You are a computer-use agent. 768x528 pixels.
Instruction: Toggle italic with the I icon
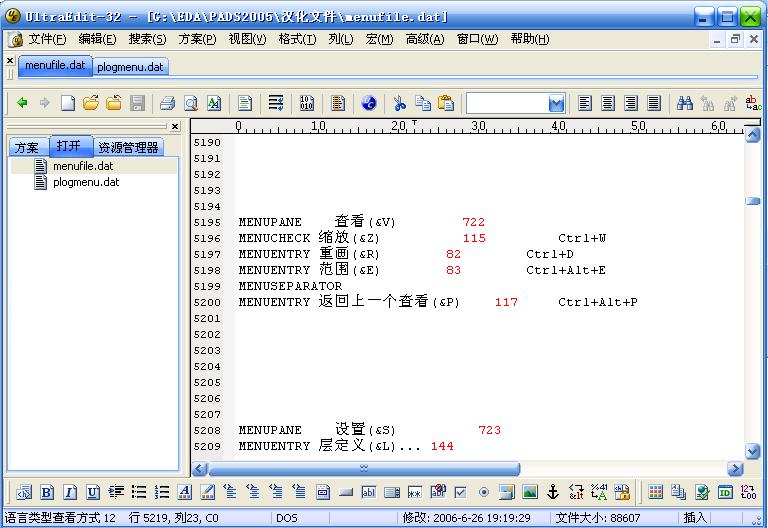click(x=70, y=492)
